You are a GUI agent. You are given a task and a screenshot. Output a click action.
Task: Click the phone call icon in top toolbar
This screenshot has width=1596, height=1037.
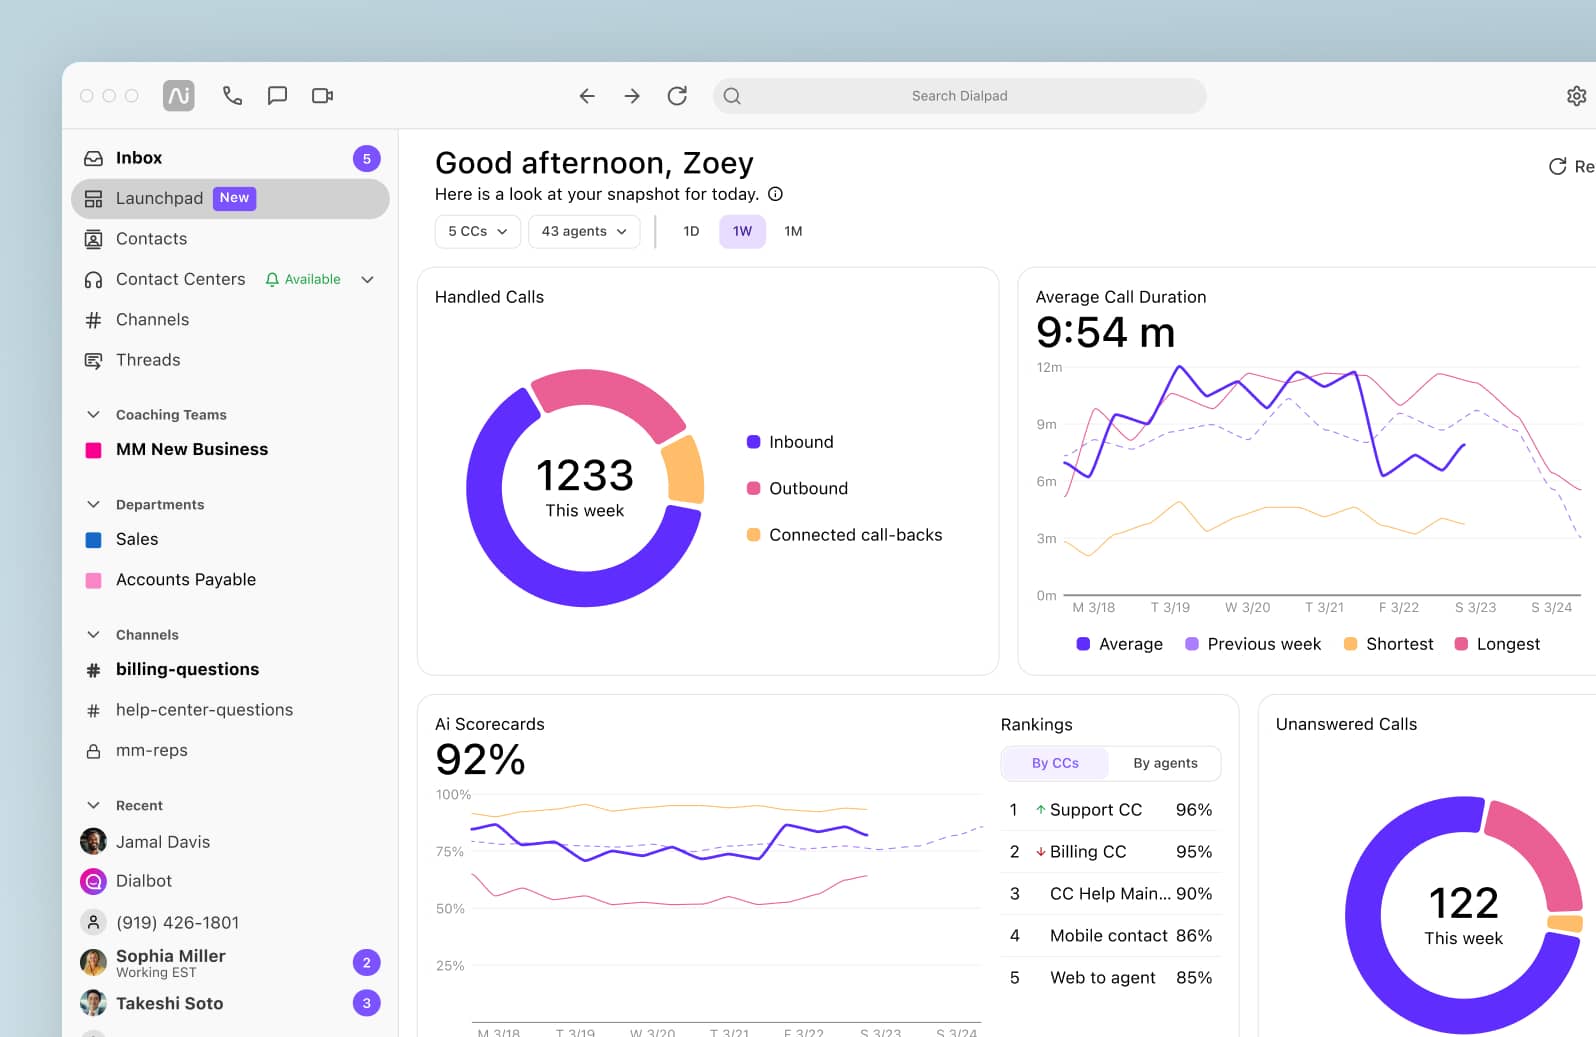point(232,96)
